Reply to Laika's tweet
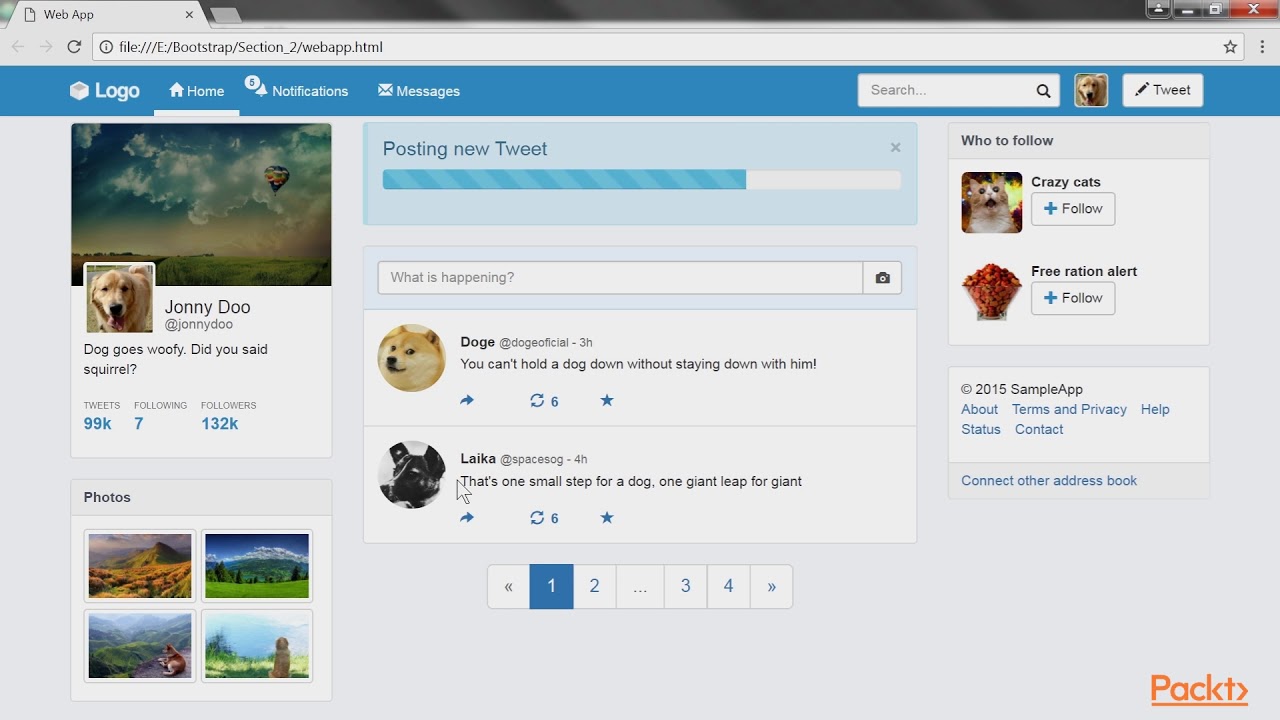Viewport: 1280px width, 720px height. pos(467,517)
